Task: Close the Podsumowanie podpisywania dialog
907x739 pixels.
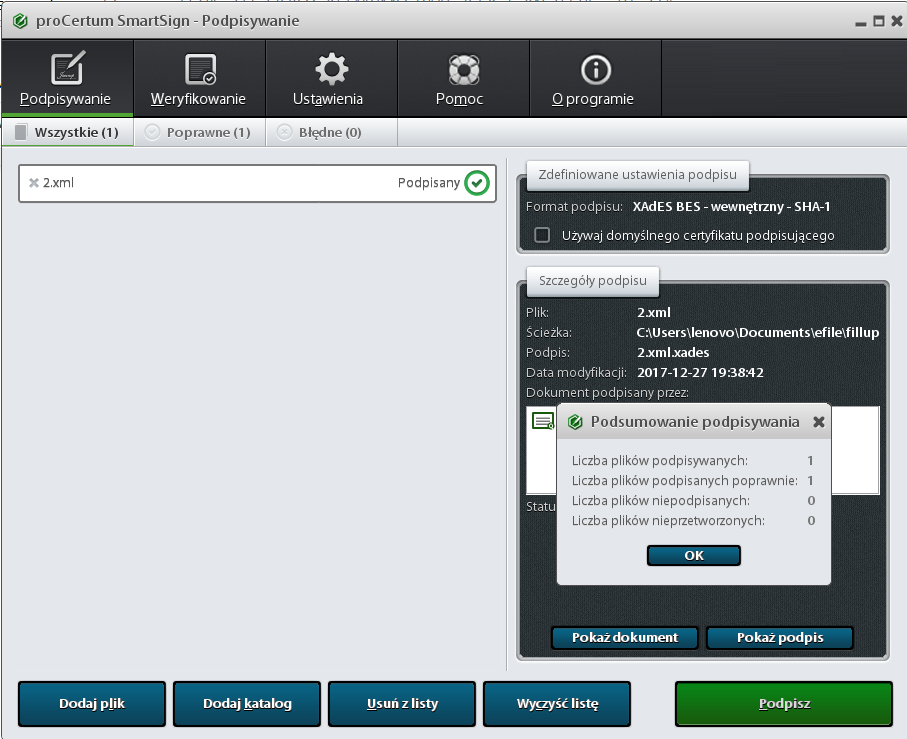Action: point(818,422)
